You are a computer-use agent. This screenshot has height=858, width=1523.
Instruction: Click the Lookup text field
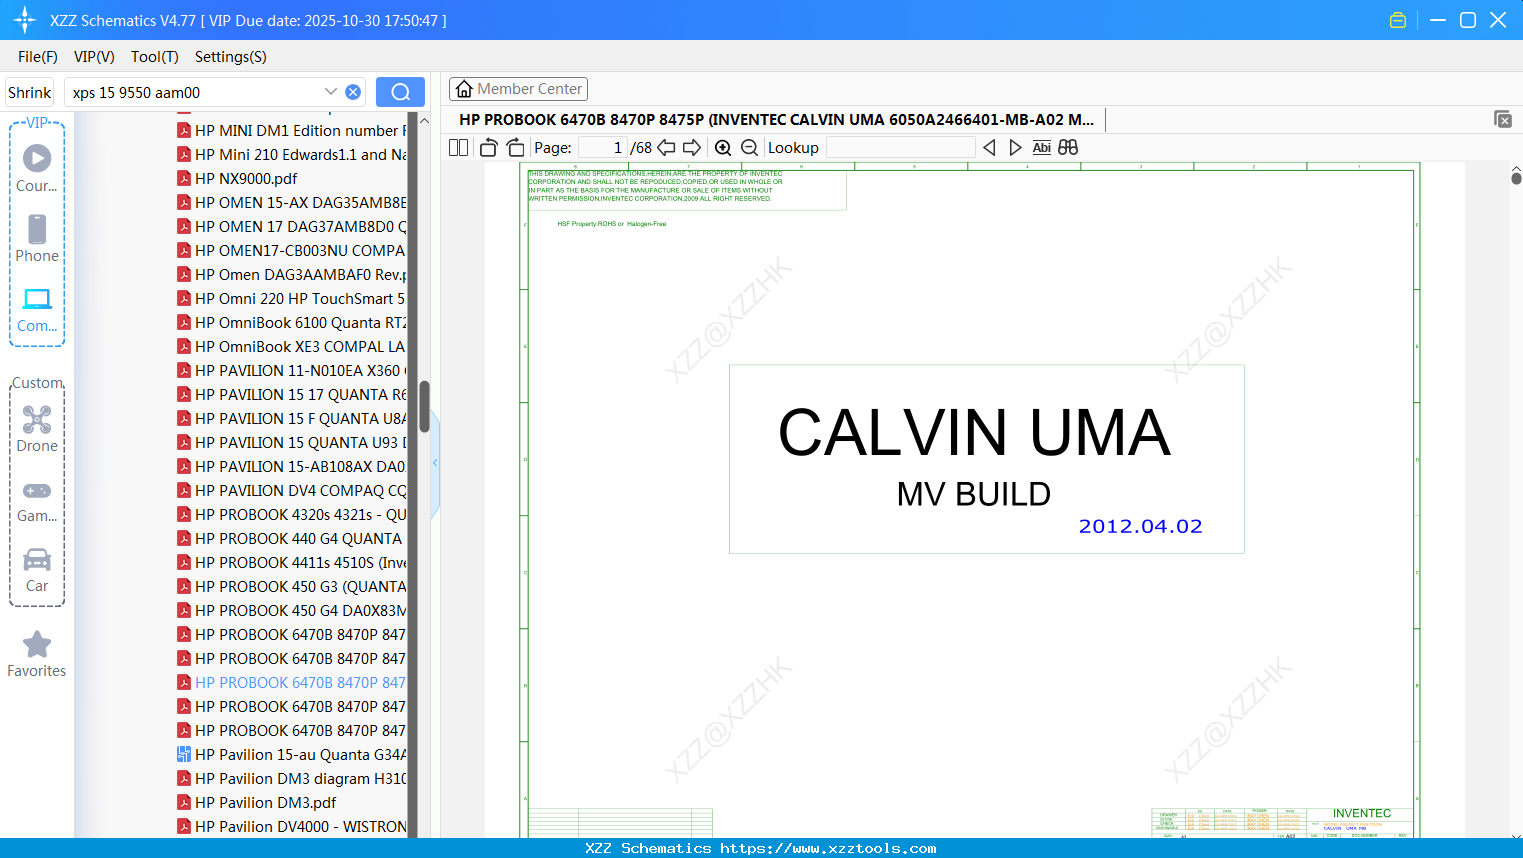tap(900, 147)
